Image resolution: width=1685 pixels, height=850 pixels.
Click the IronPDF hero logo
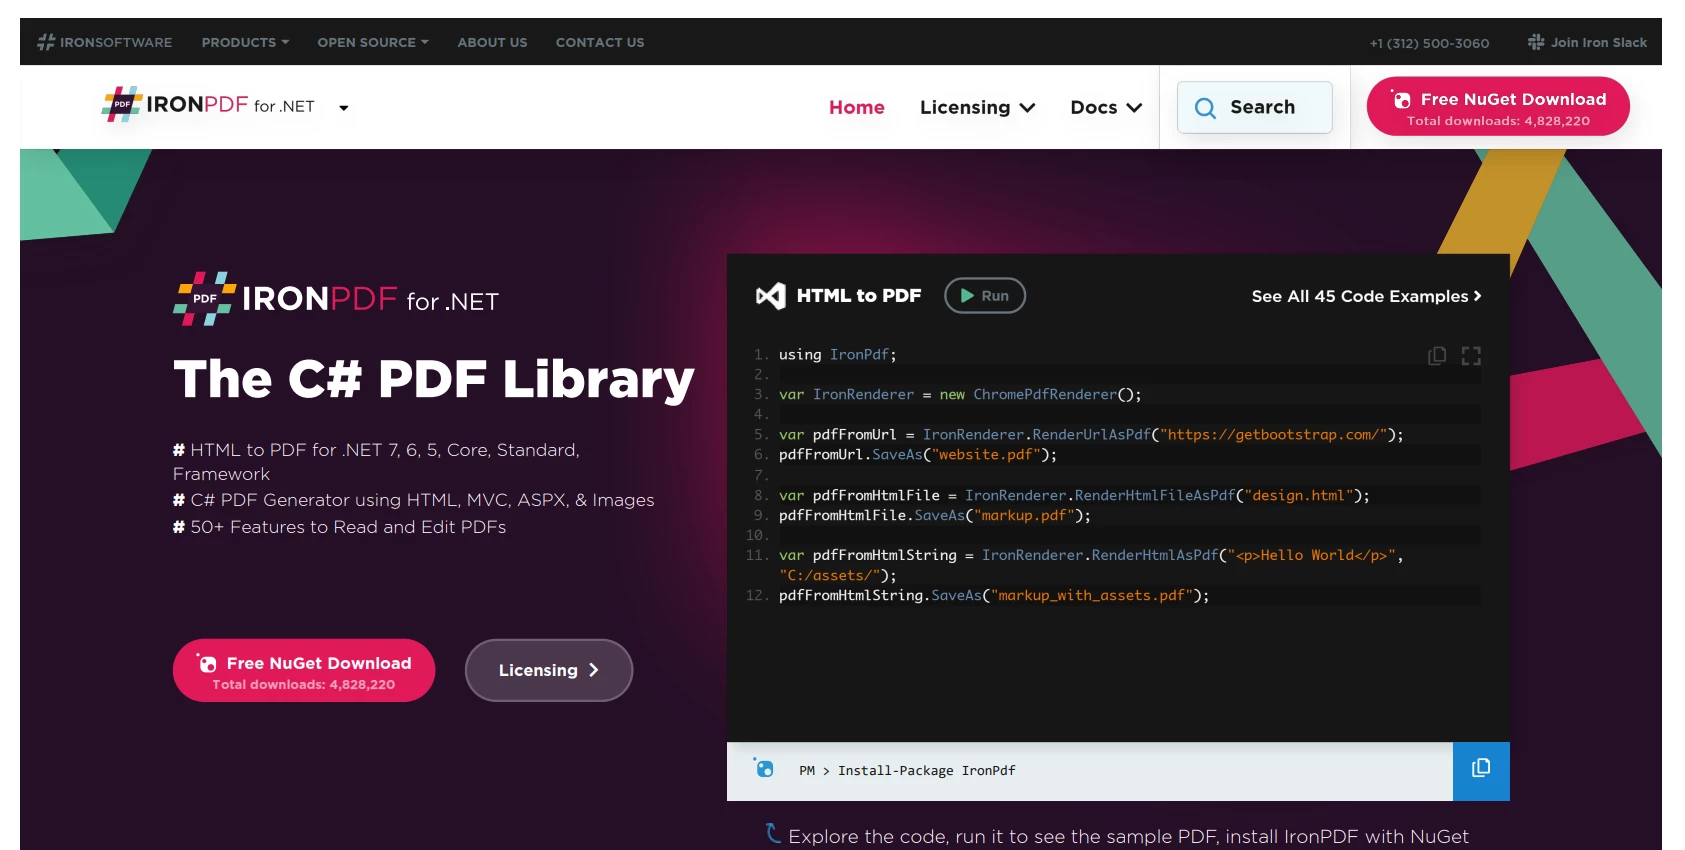[336, 299]
